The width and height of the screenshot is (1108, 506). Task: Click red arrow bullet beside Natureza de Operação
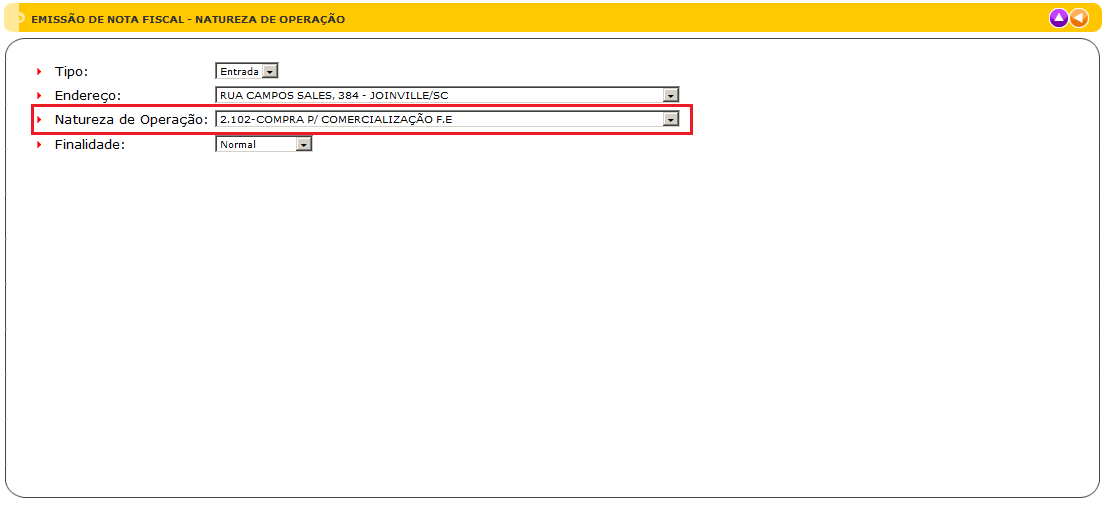point(40,120)
